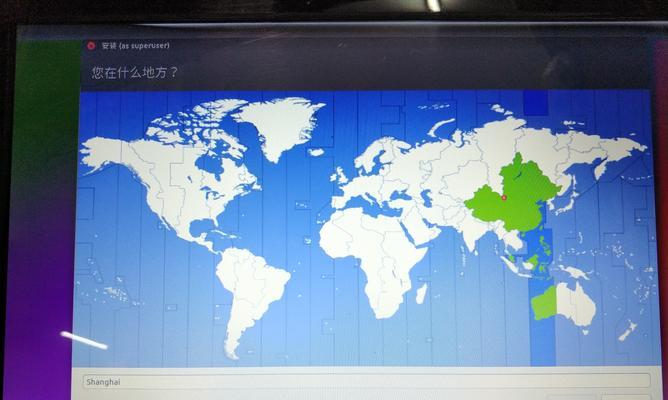Image resolution: width=668 pixels, height=400 pixels.
Task: Click the red location pin in China
Action: [504, 198]
